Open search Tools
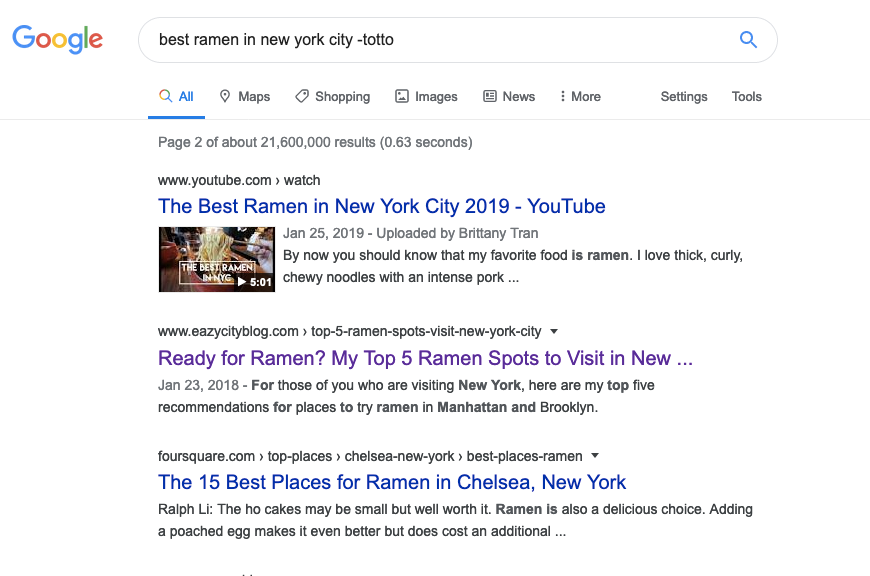This screenshot has width=870, height=576. point(746,97)
